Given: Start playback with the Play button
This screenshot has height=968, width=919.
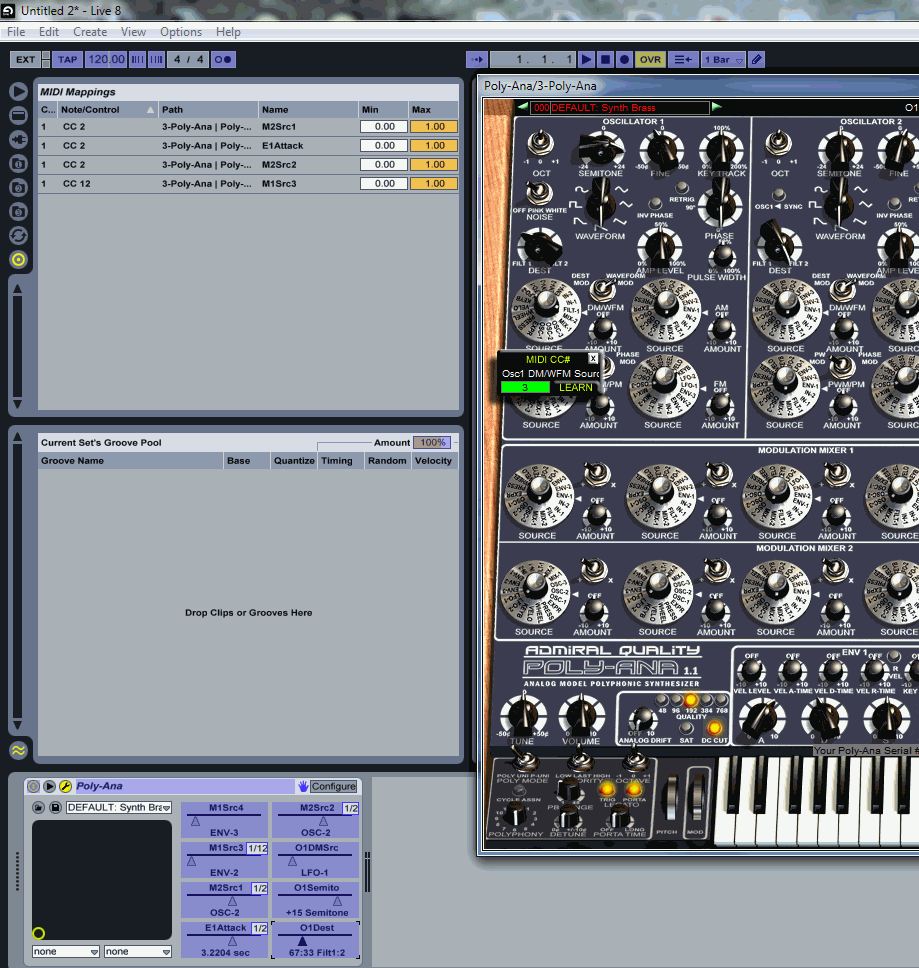Looking at the screenshot, I should click(586, 59).
